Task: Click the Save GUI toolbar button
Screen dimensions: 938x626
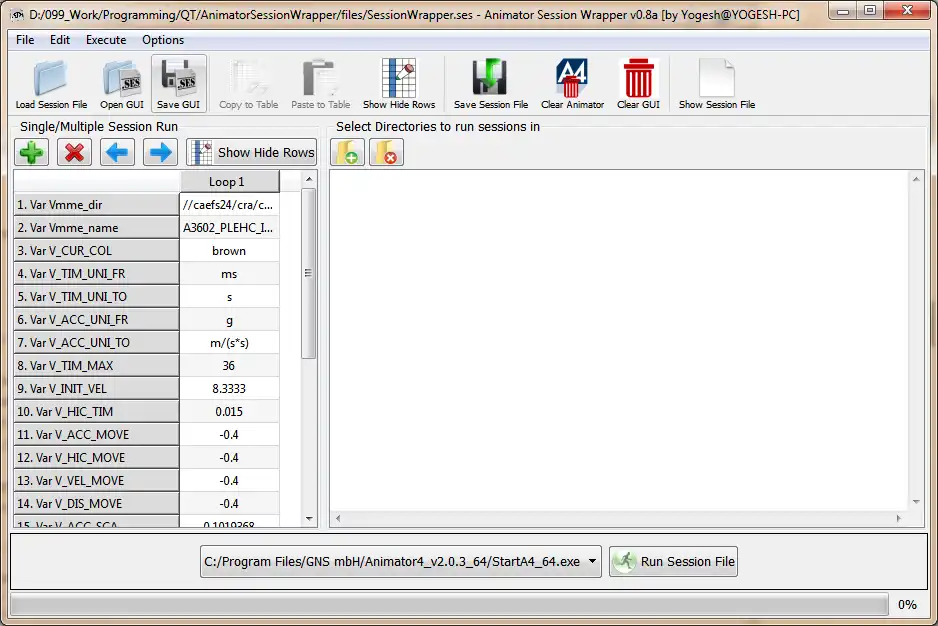Action: click(178, 84)
